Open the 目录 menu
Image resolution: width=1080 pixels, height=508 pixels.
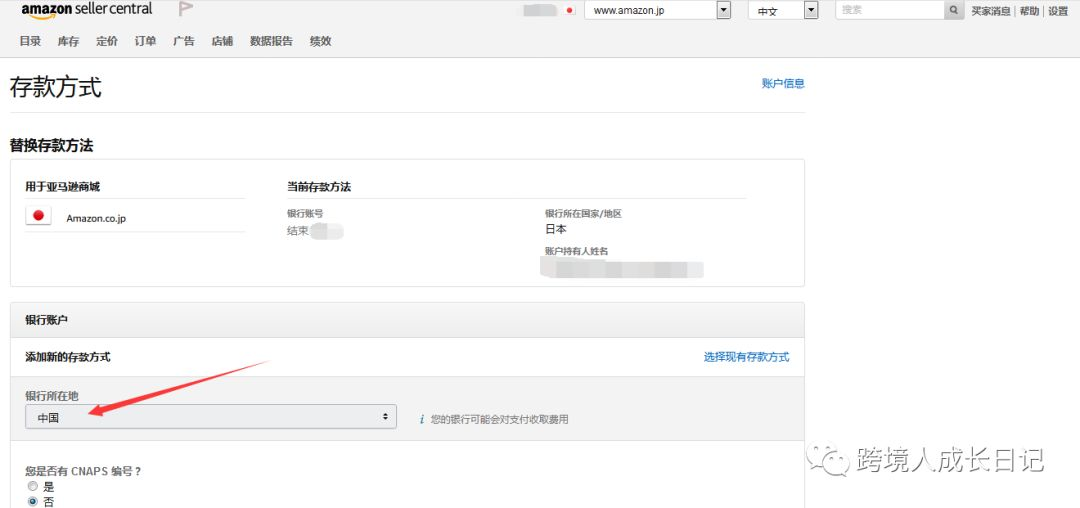click(30, 41)
